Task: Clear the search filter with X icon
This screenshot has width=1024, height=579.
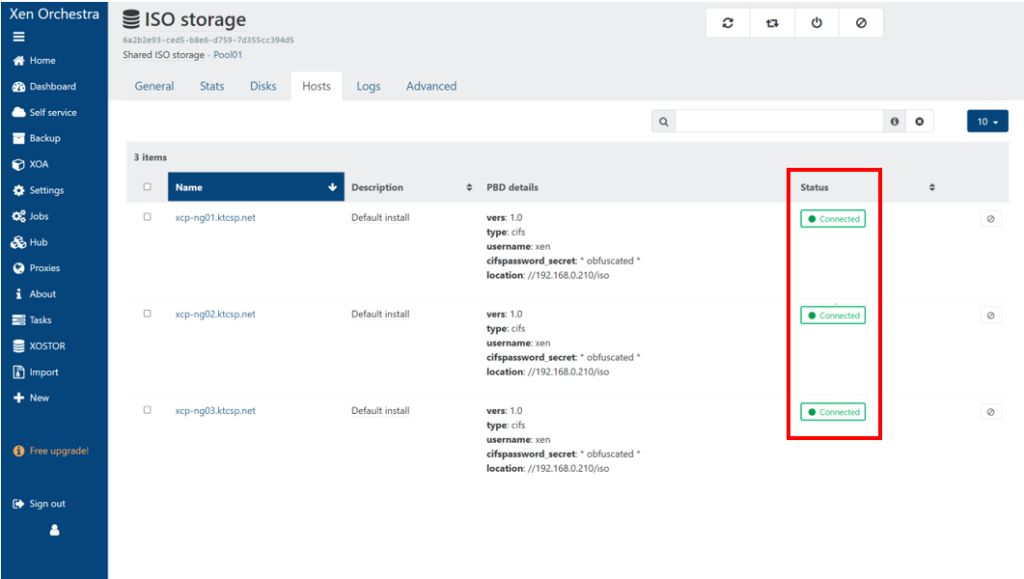Action: 919,122
